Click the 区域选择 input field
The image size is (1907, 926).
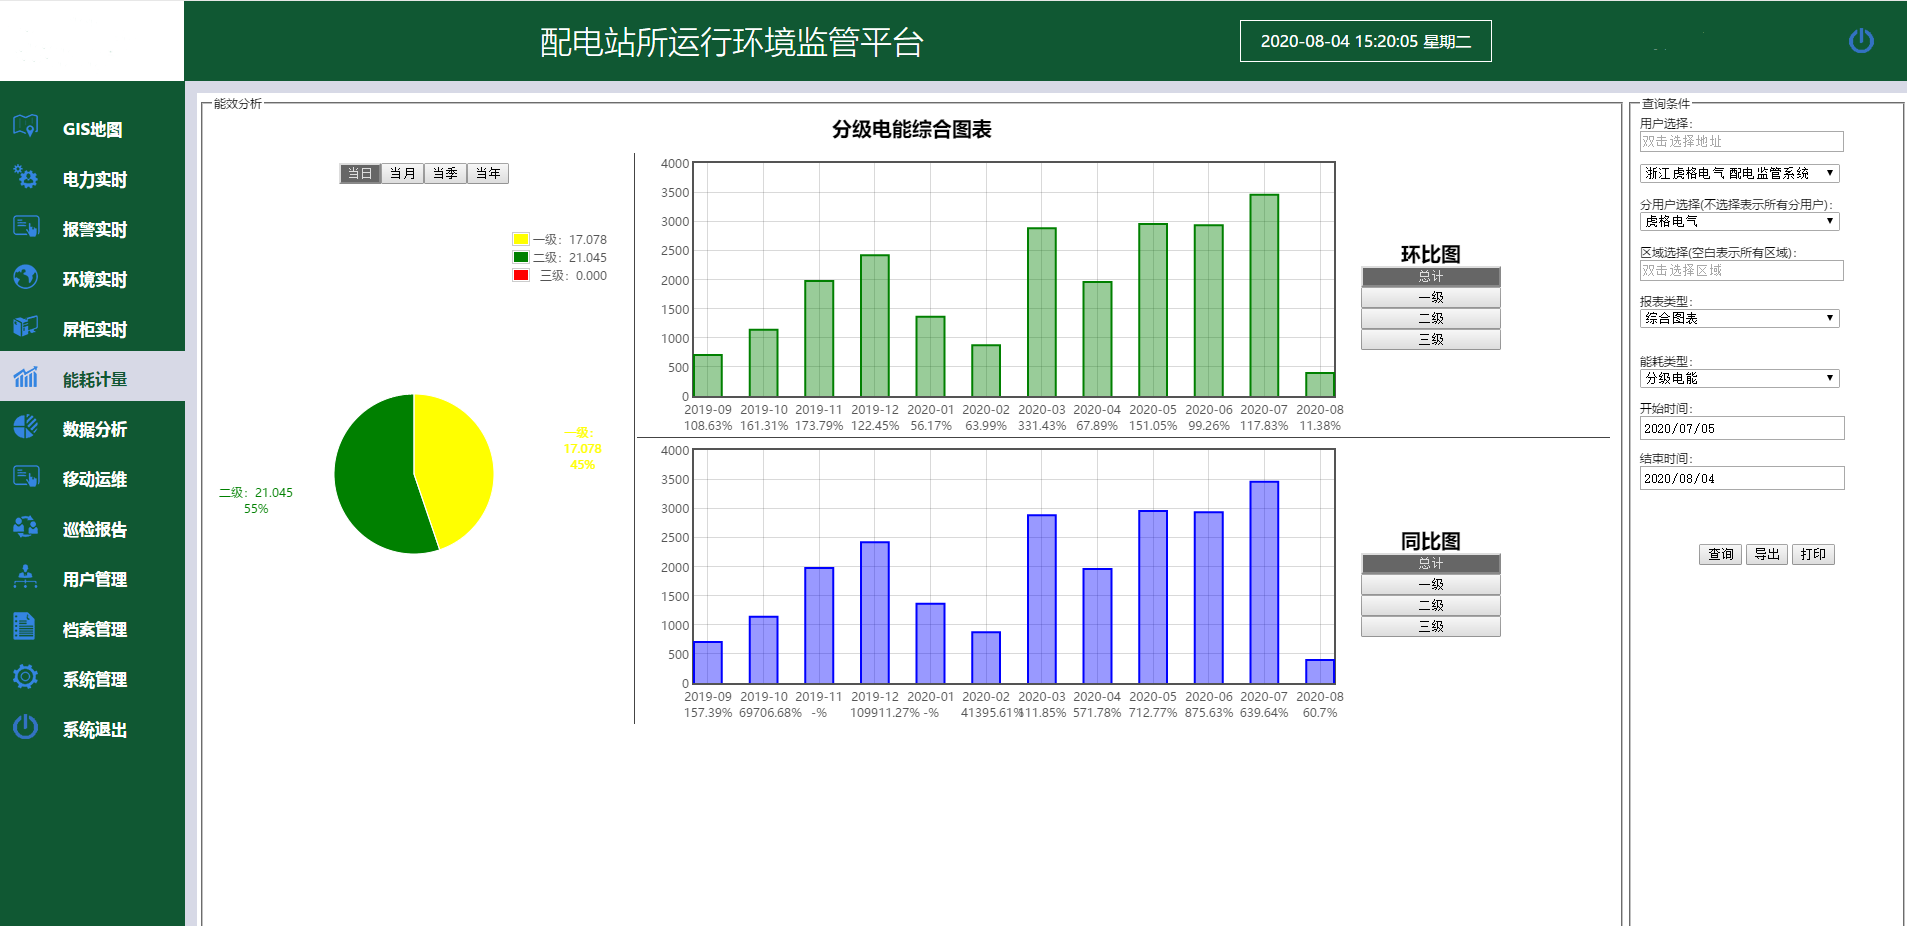(1741, 271)
